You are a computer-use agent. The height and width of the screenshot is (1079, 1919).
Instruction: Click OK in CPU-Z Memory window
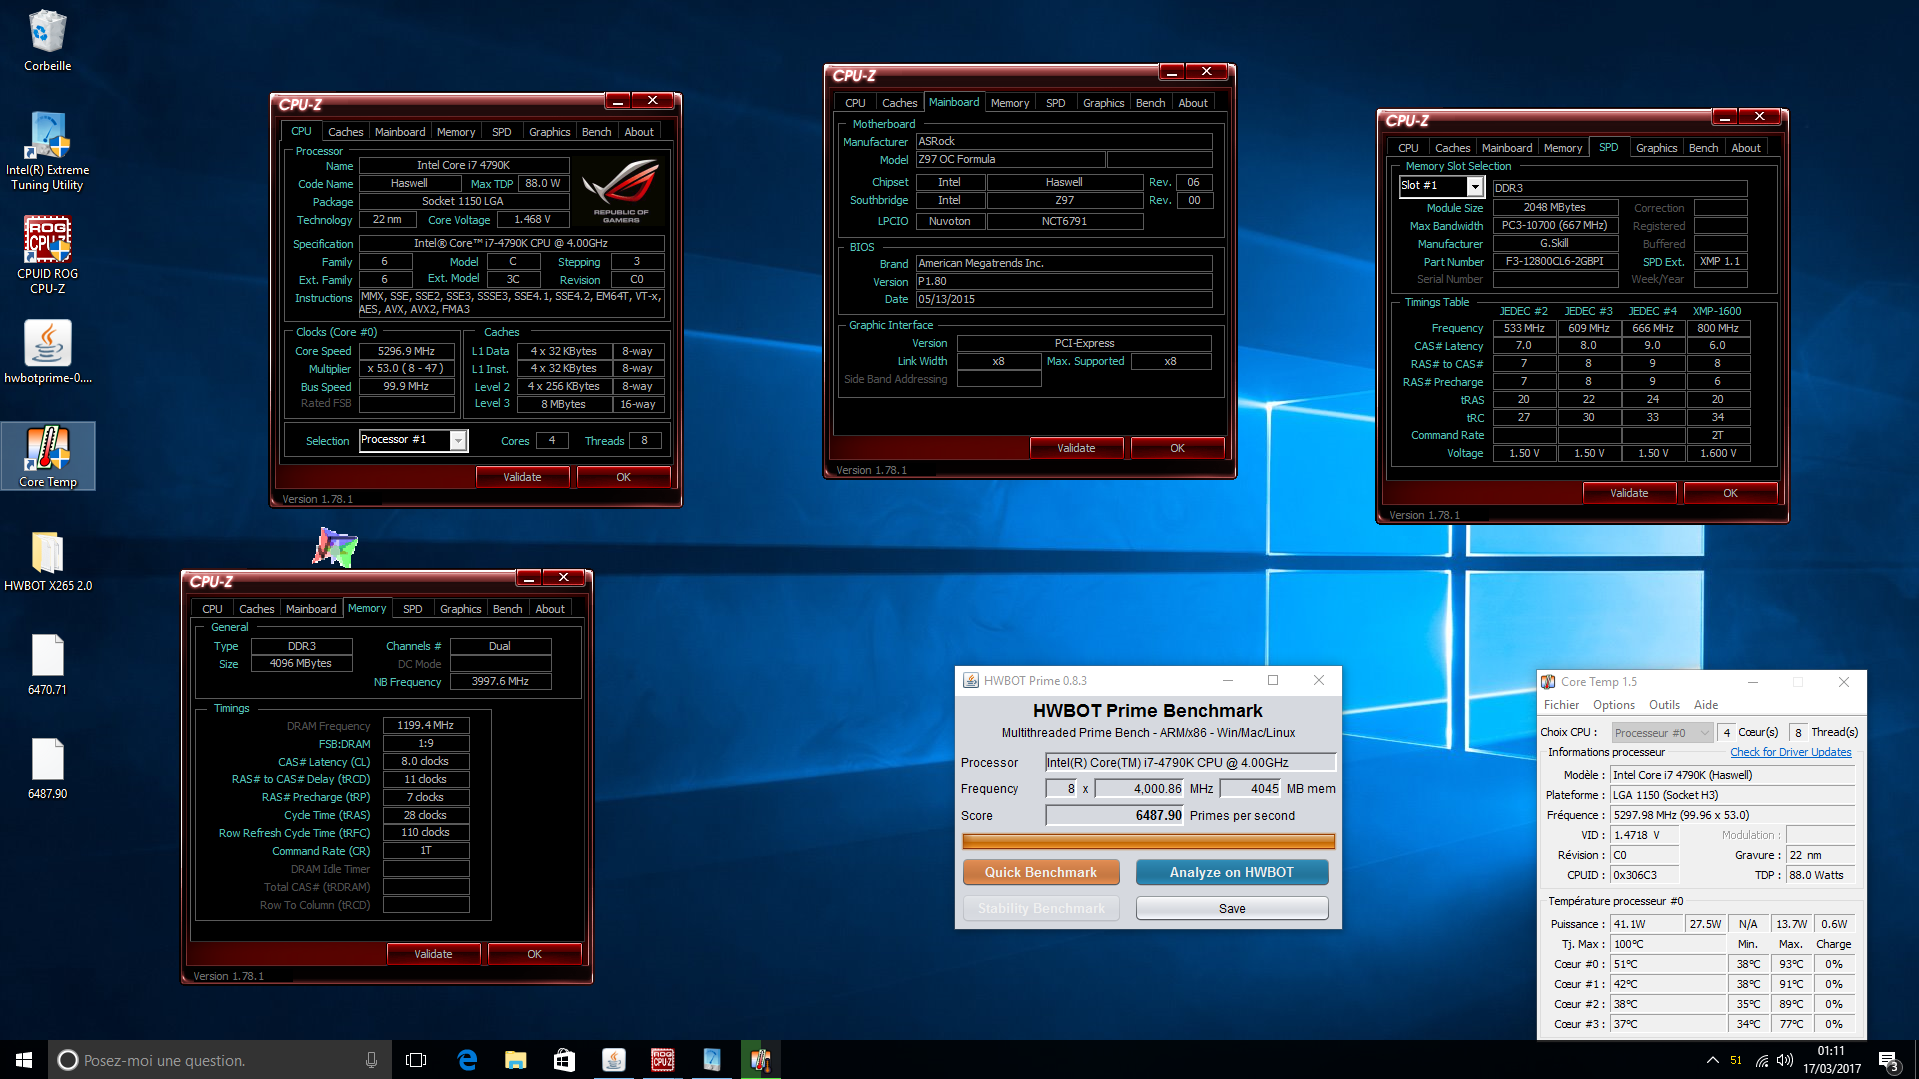click(x=534, y=954)
